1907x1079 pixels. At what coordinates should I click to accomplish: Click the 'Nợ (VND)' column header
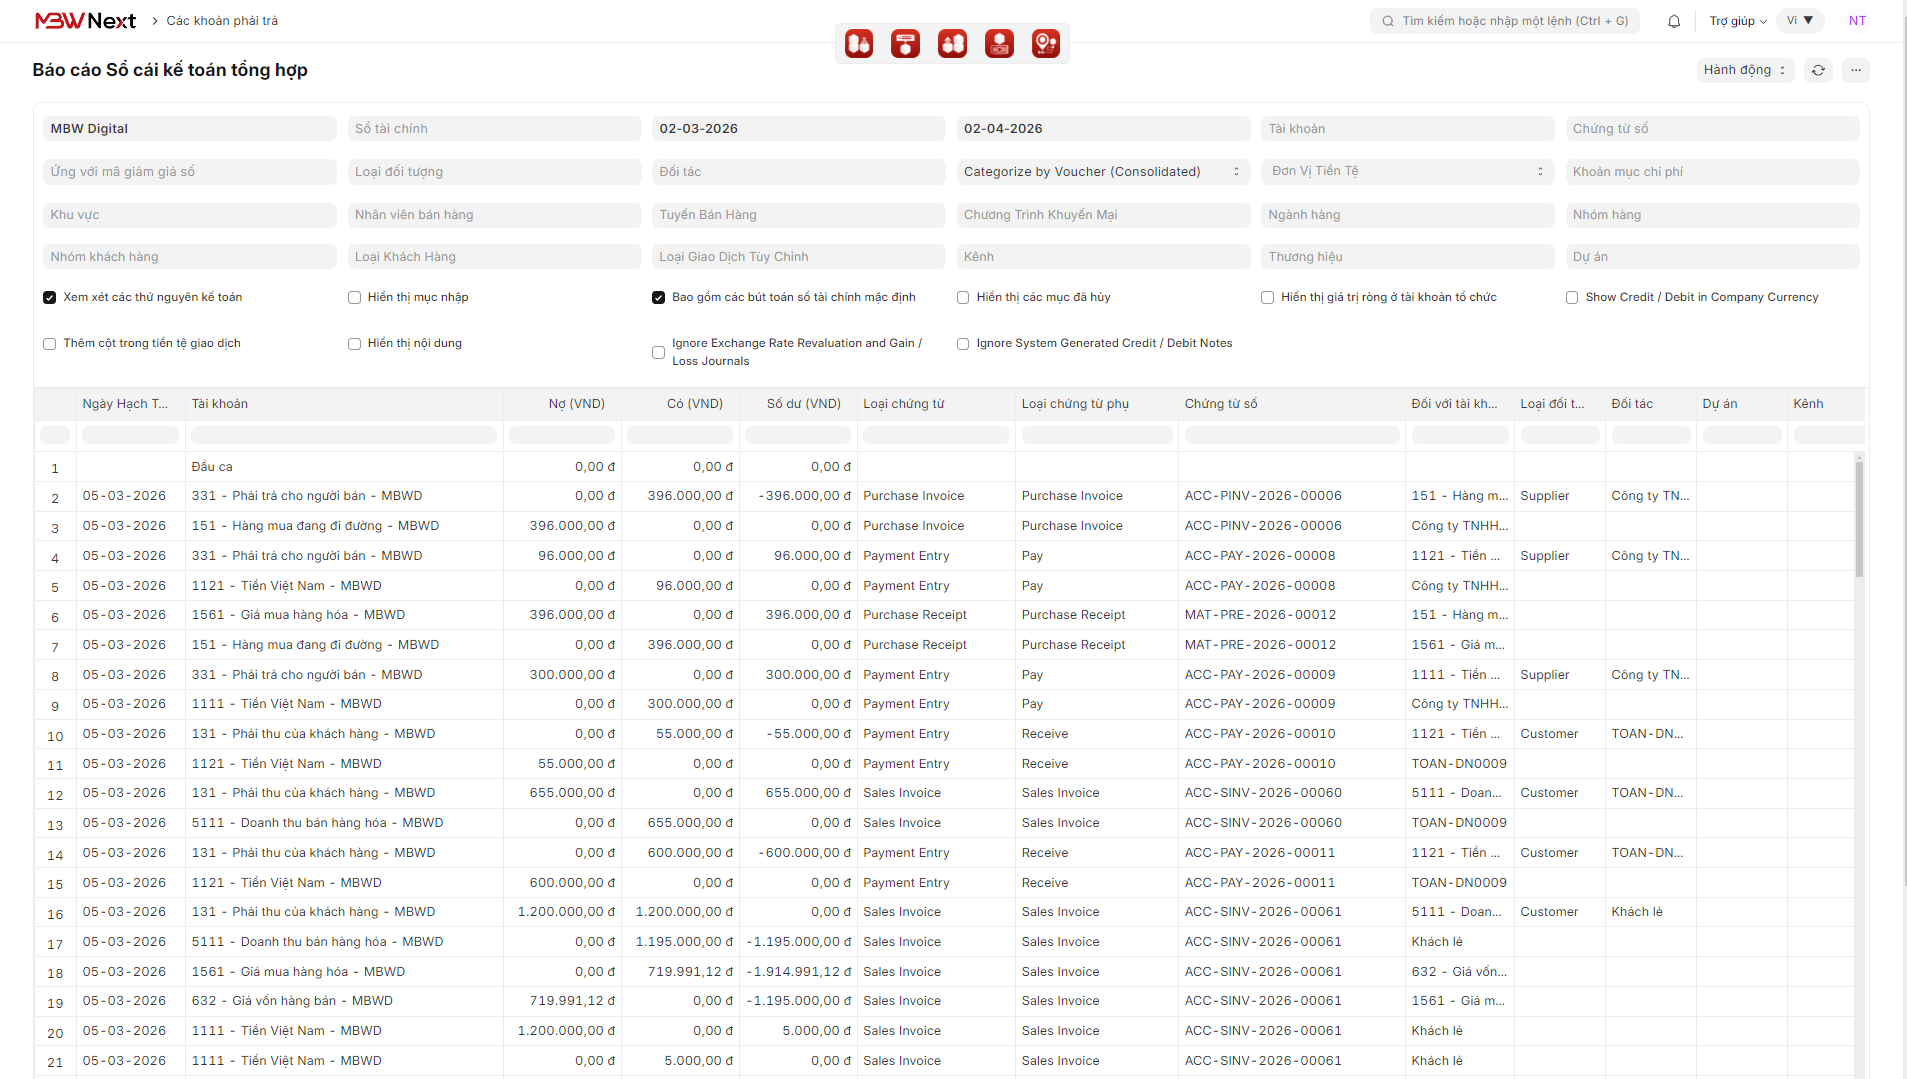tap(562, 404)
